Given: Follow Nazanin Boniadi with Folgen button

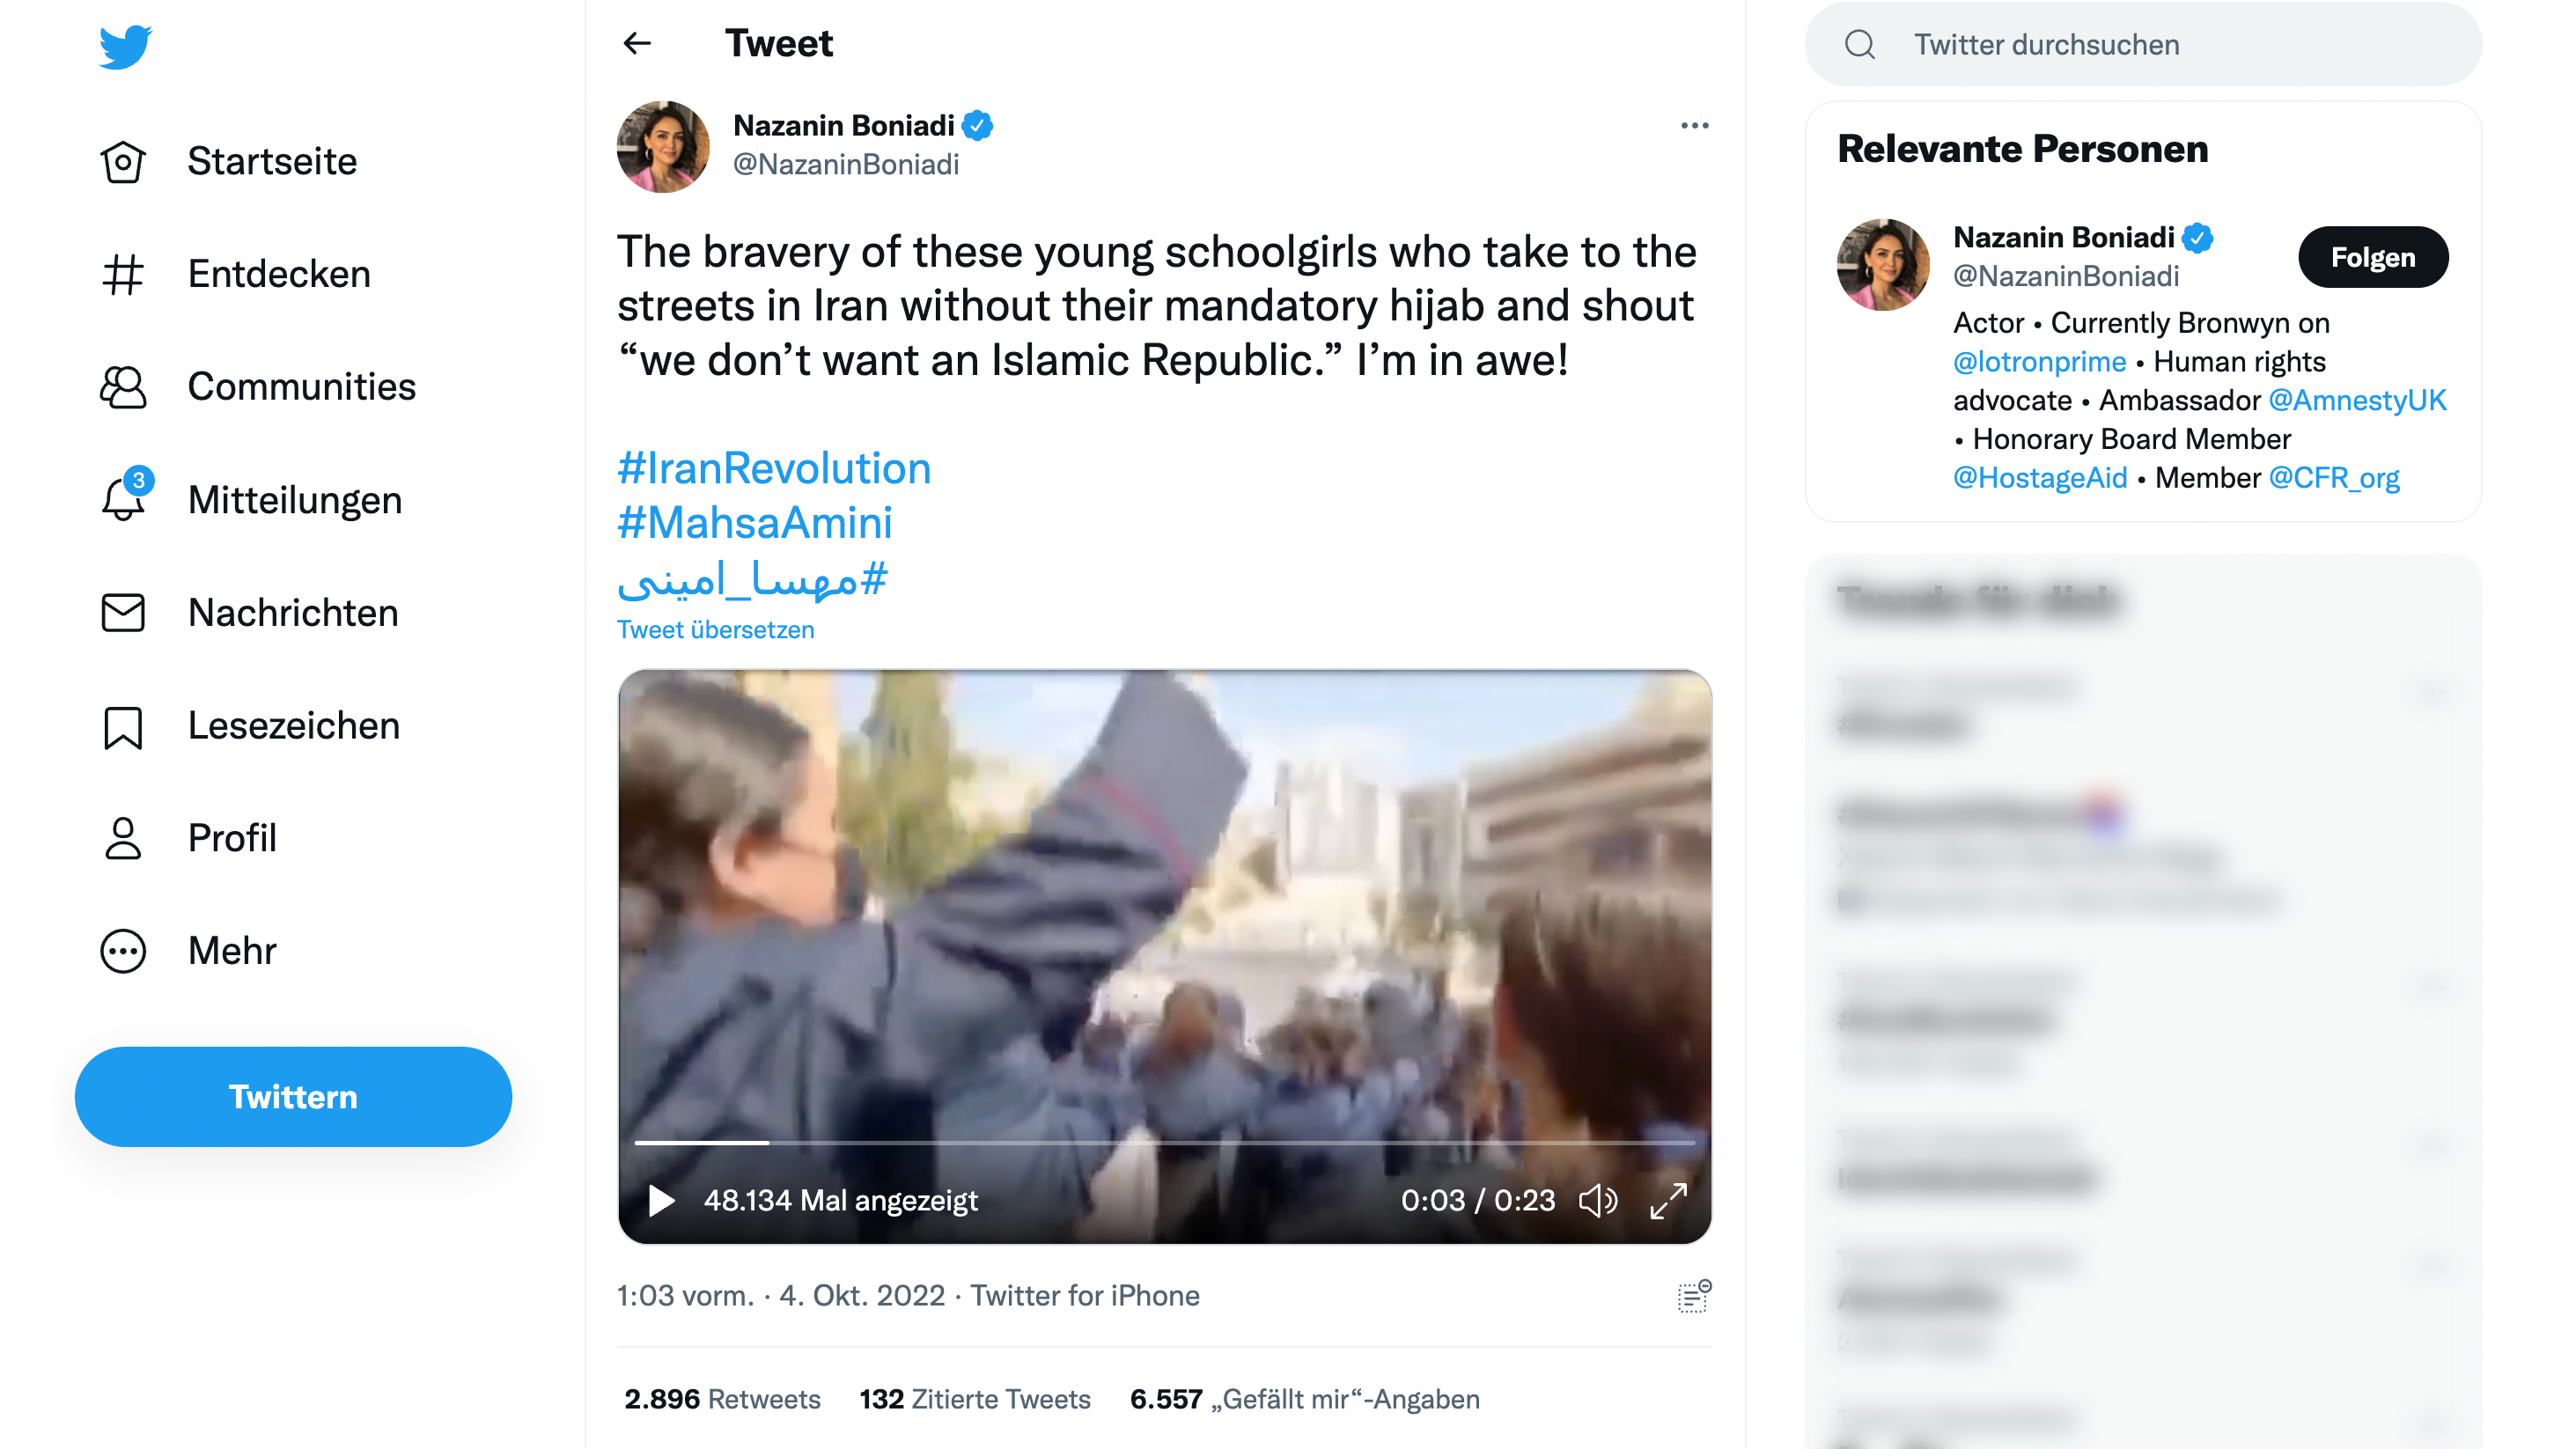Looking at the screenshot, I should (x=2372, y=257).
